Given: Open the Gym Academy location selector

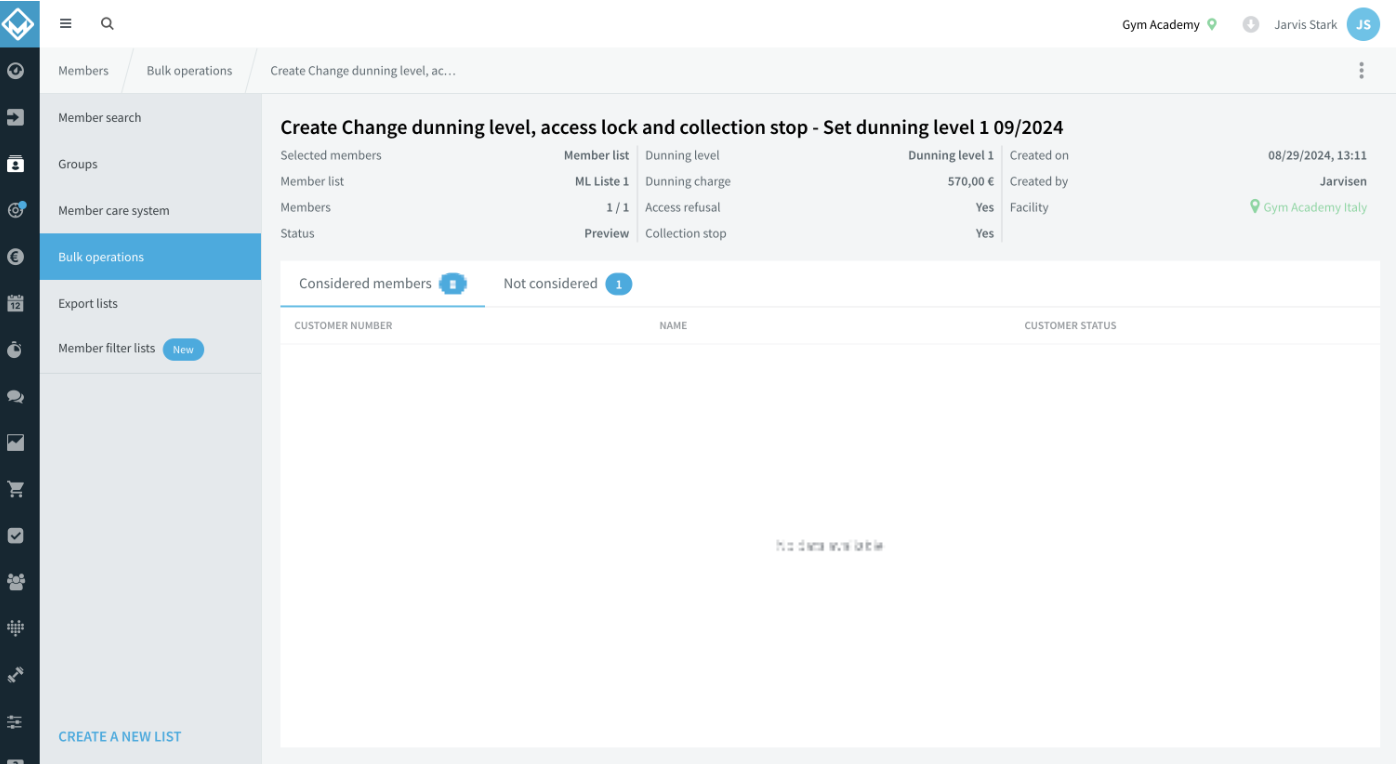Looking at the screenshot, I should [x=1169, y=24].
